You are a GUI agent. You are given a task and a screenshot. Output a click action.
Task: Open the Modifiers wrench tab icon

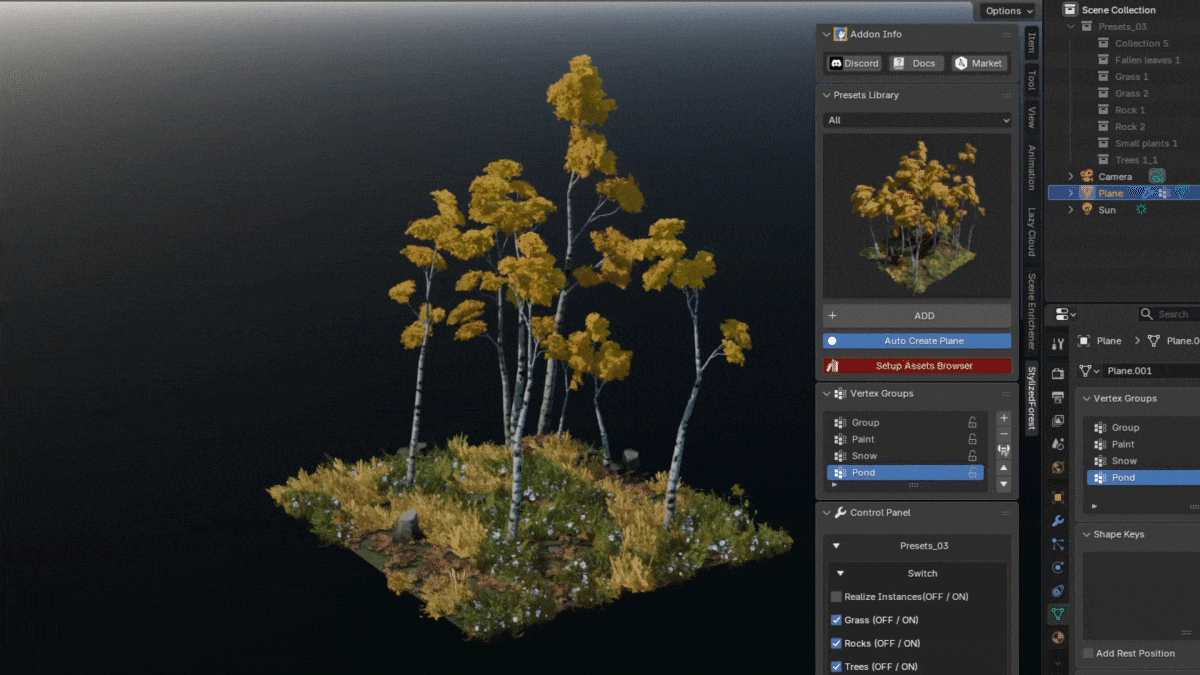point(1058,521)
